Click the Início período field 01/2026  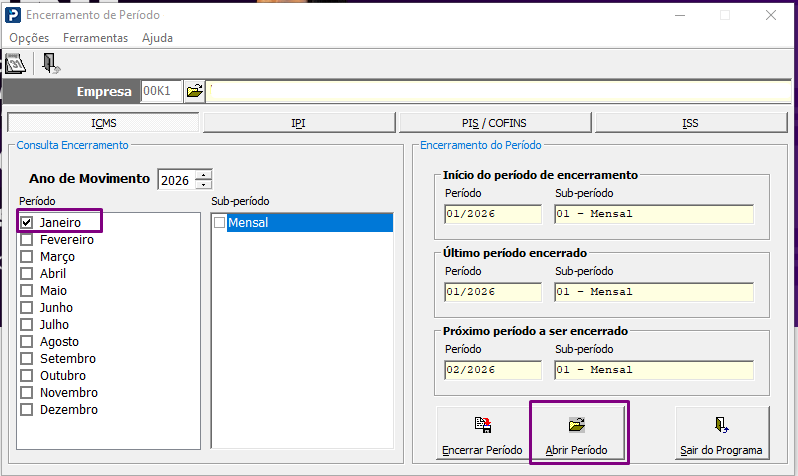click(493, 214)
